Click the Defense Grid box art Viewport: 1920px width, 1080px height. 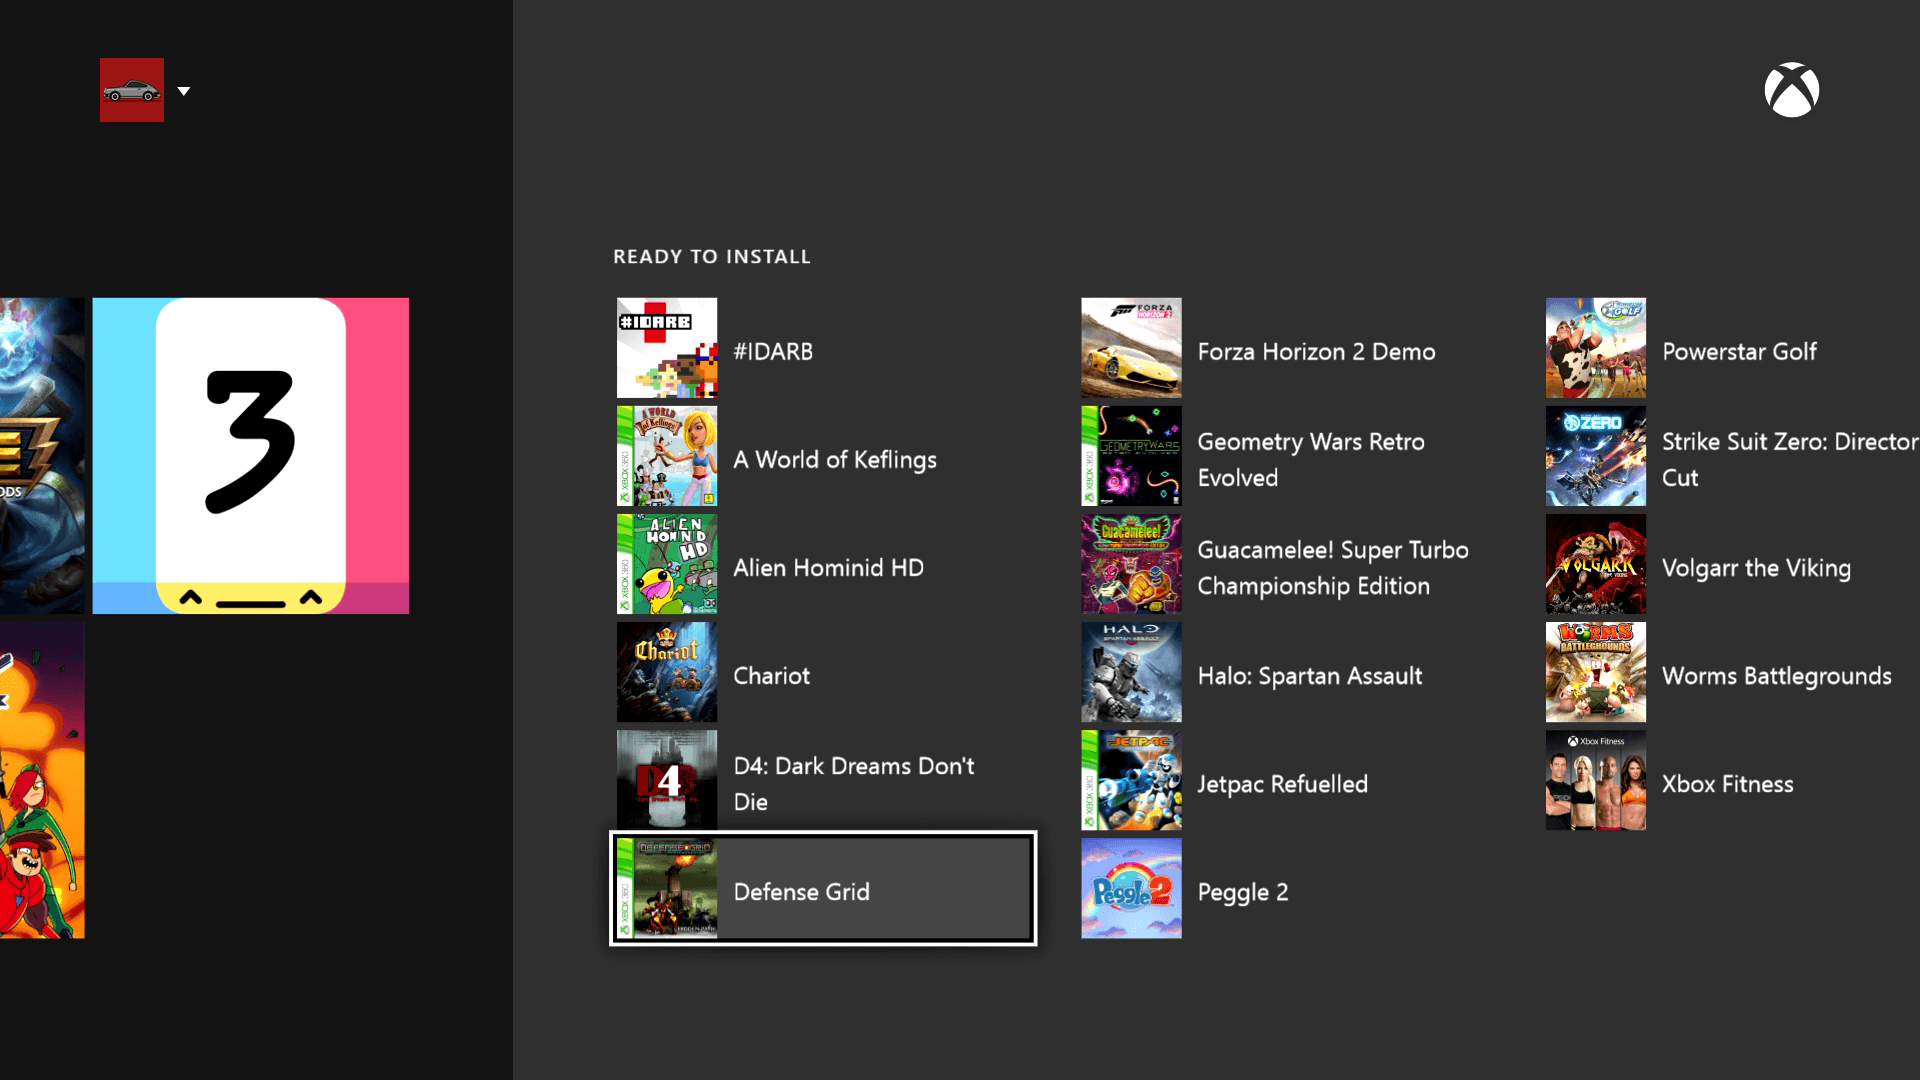[667, 888]
